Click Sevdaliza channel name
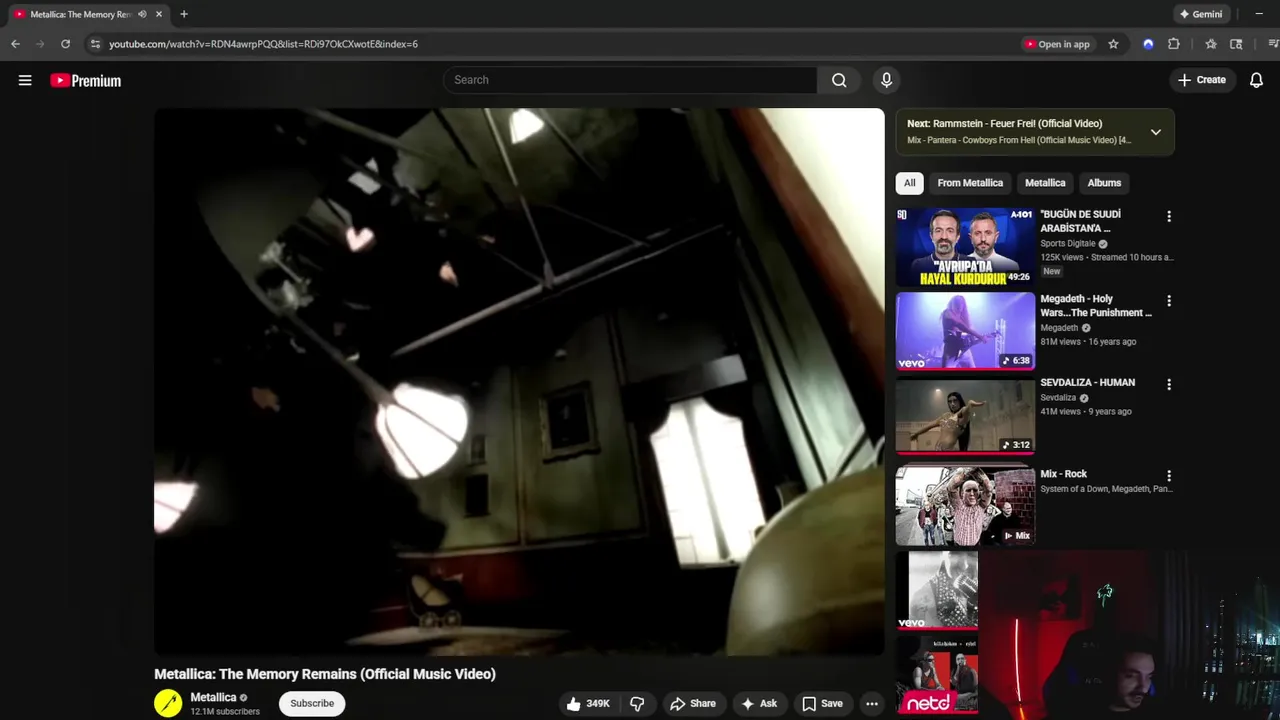The height and width of the screenshot is (720, 1280). pos(1058,398)
